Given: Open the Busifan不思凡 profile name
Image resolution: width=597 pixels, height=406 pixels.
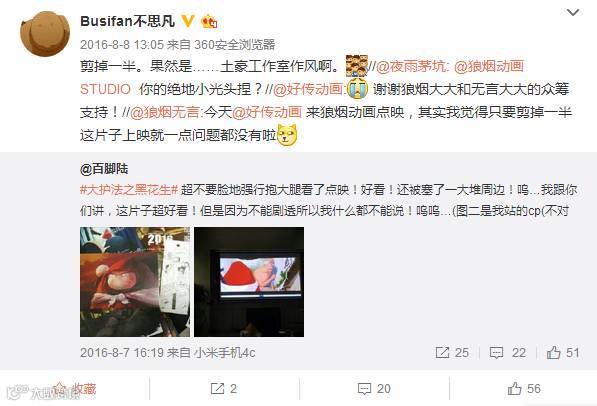Looking at the screenshot, I should (128, 21).
